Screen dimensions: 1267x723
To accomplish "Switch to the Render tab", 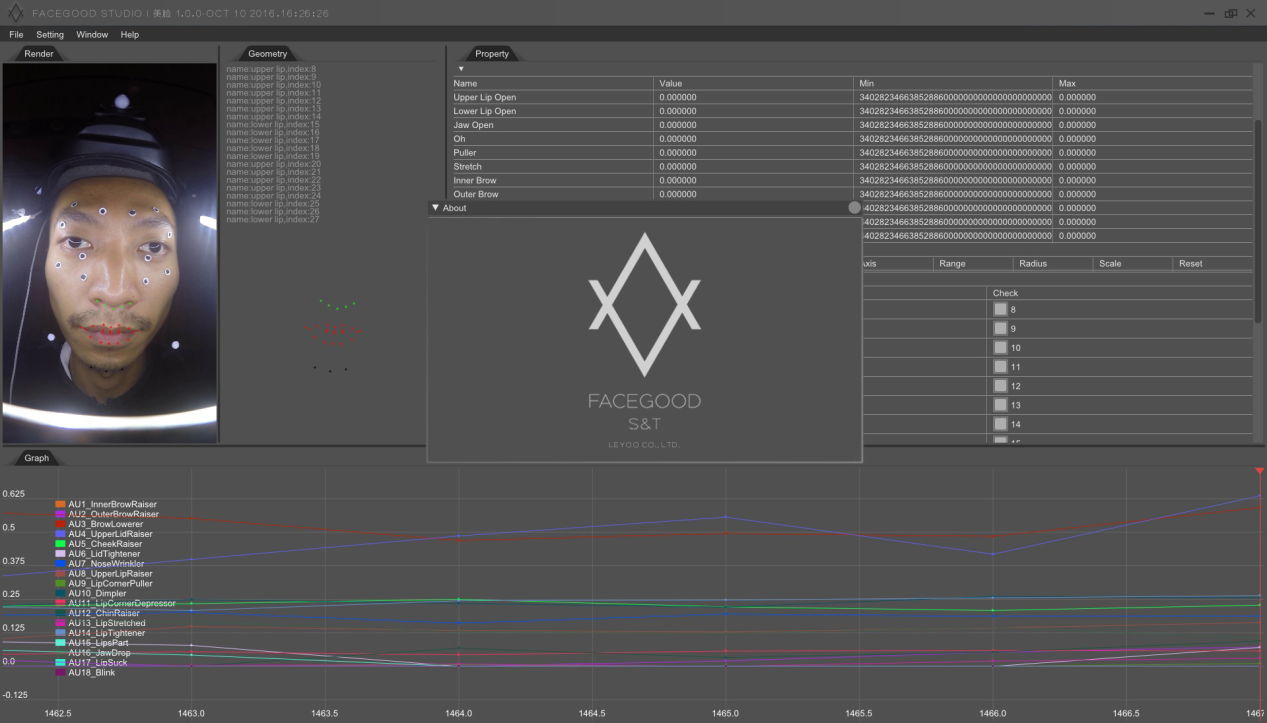I will 39,54.
